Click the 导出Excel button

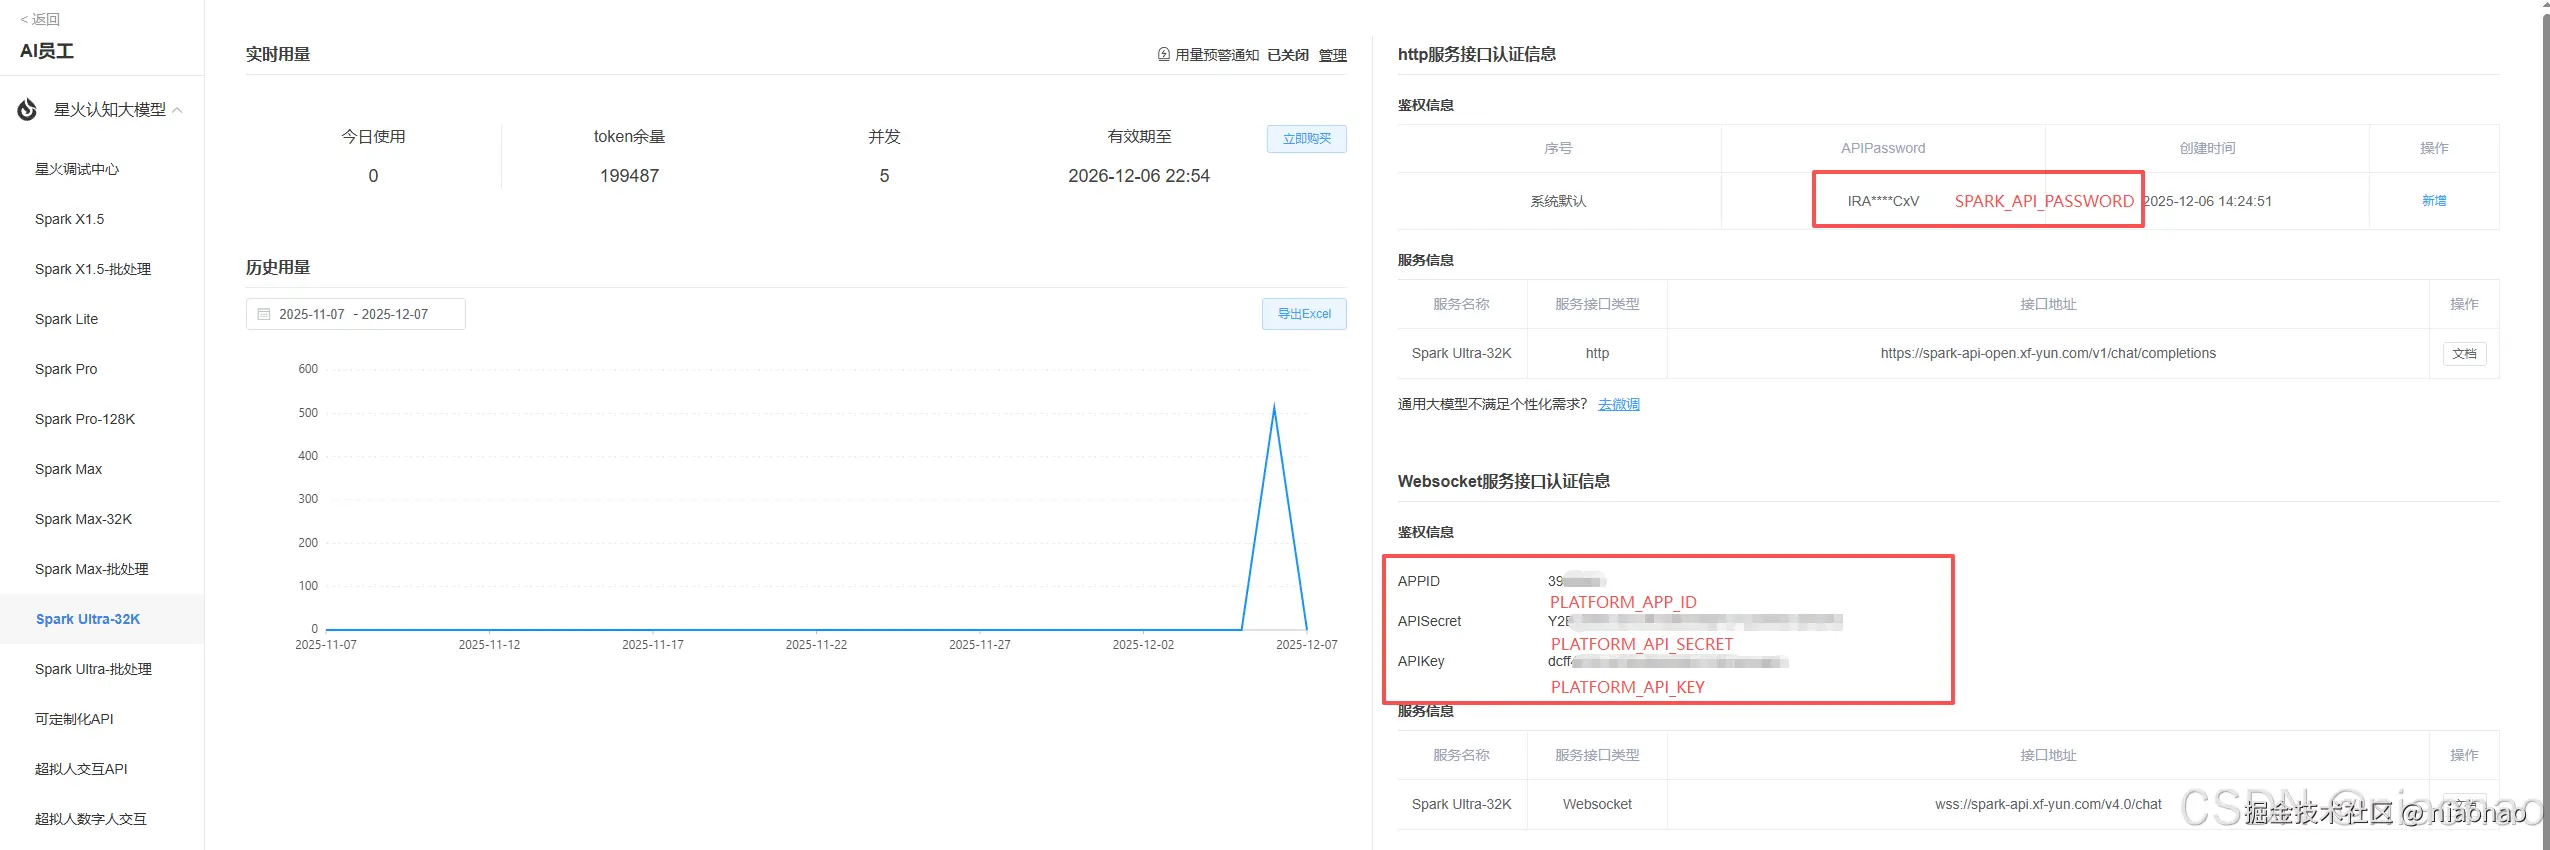[1304, 314]
